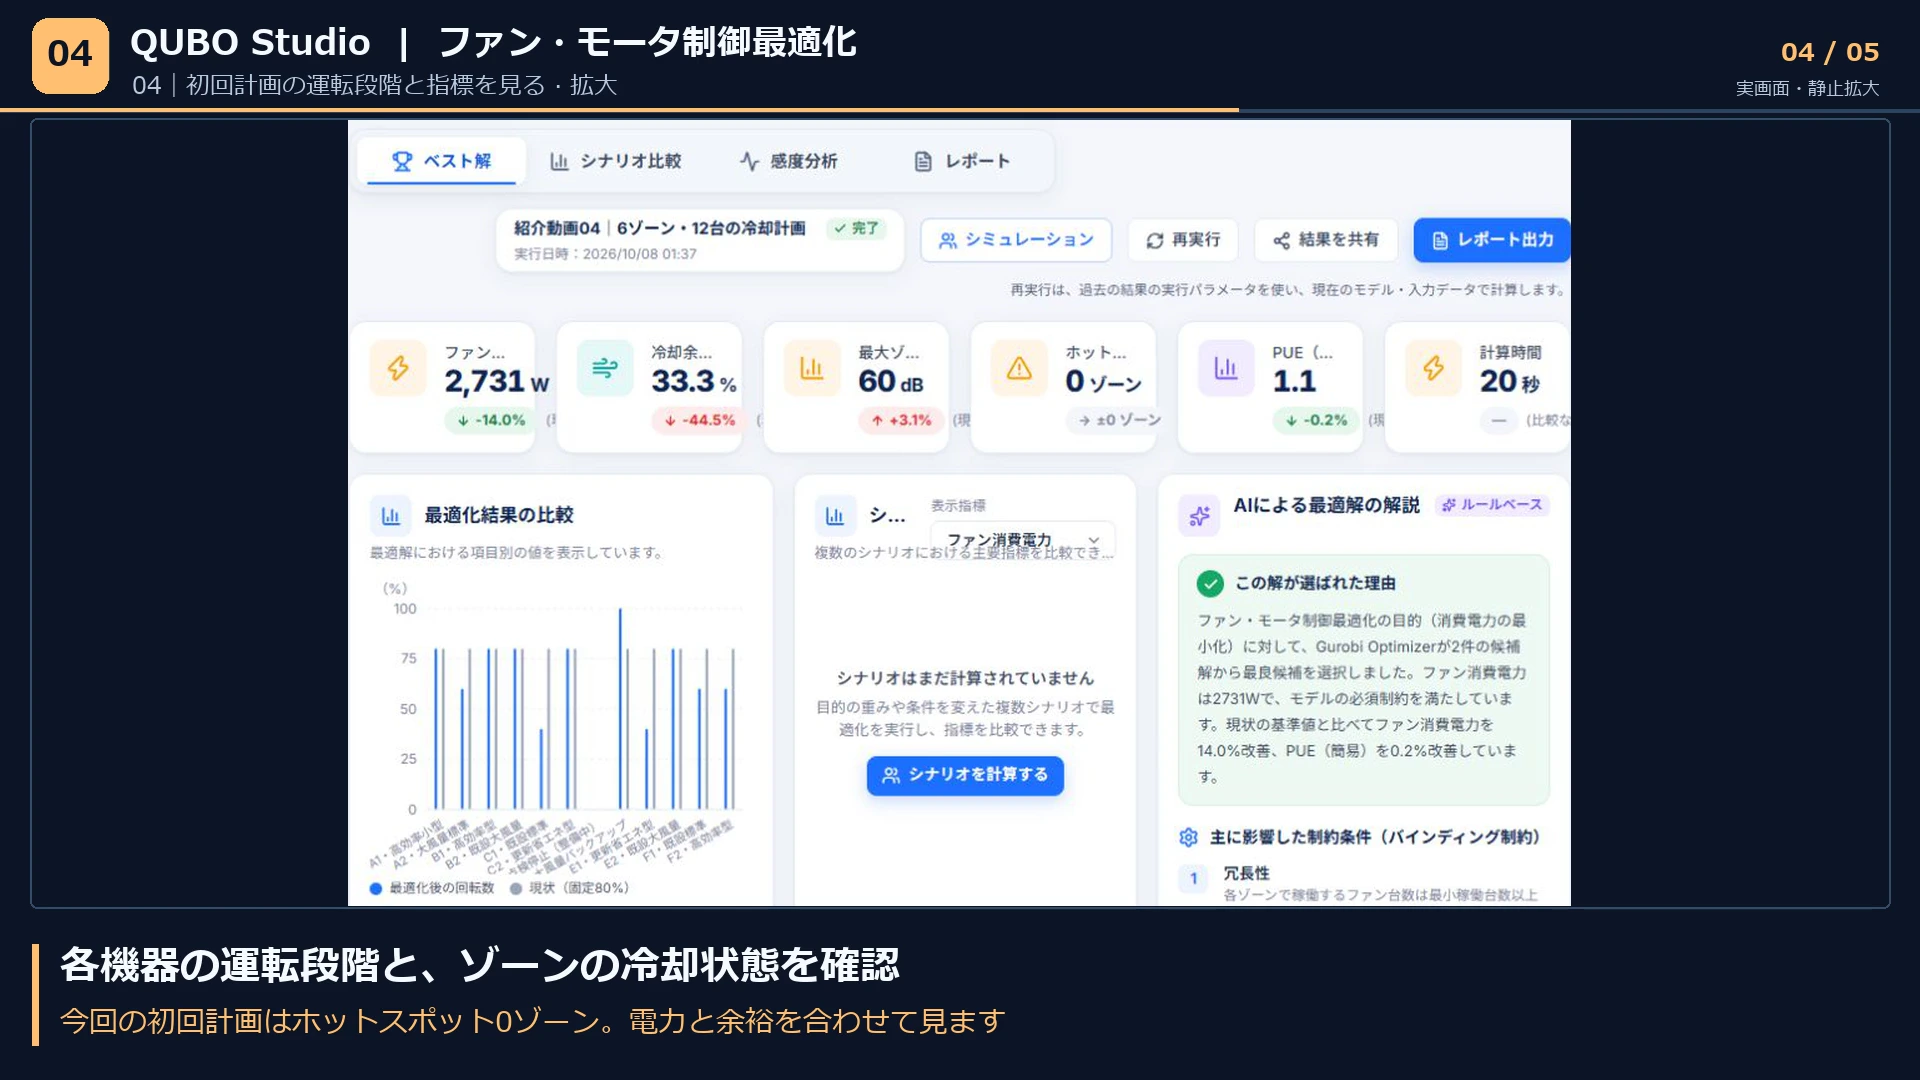
Task: Click the lightning icon on the 計算時間 card
Action: point(1433,368)
